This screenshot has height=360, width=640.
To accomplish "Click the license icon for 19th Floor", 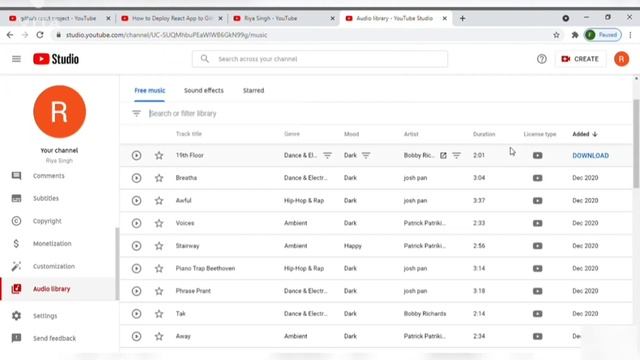I will coord(538,156).
